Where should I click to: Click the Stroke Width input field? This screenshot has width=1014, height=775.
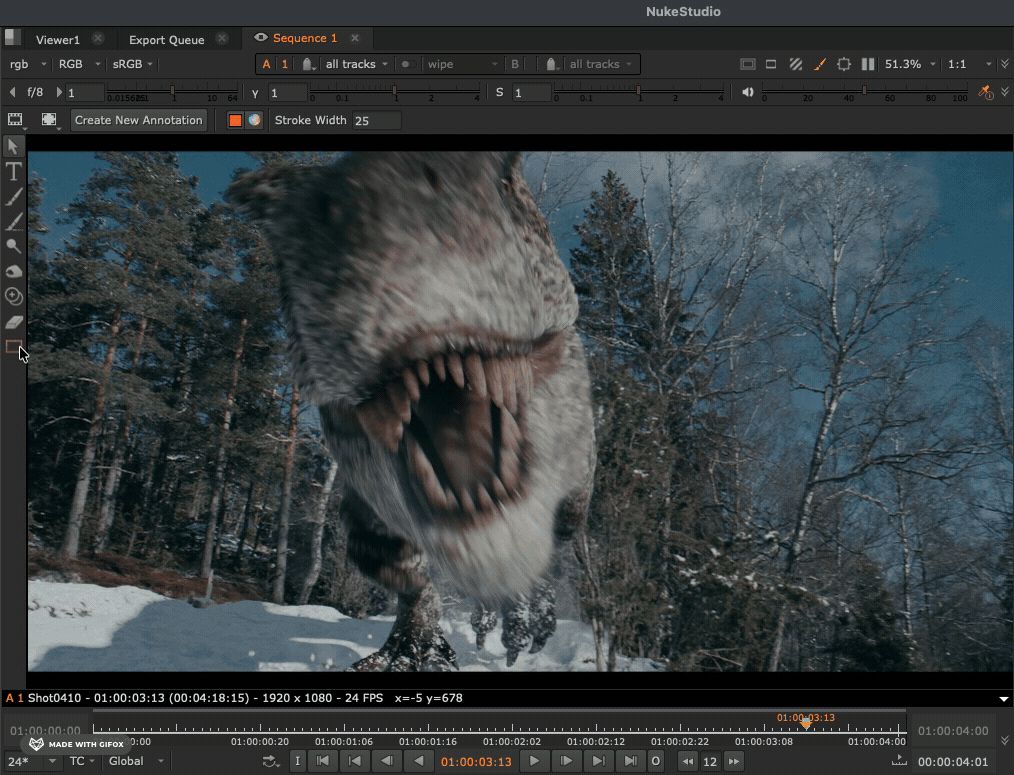[375, 120]
